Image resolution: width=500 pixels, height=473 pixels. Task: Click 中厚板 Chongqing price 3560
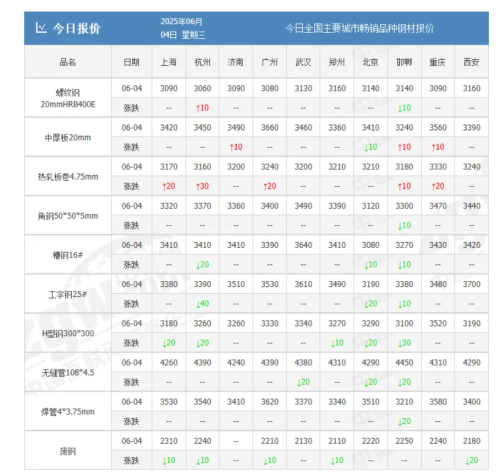(x=438, y=127)
